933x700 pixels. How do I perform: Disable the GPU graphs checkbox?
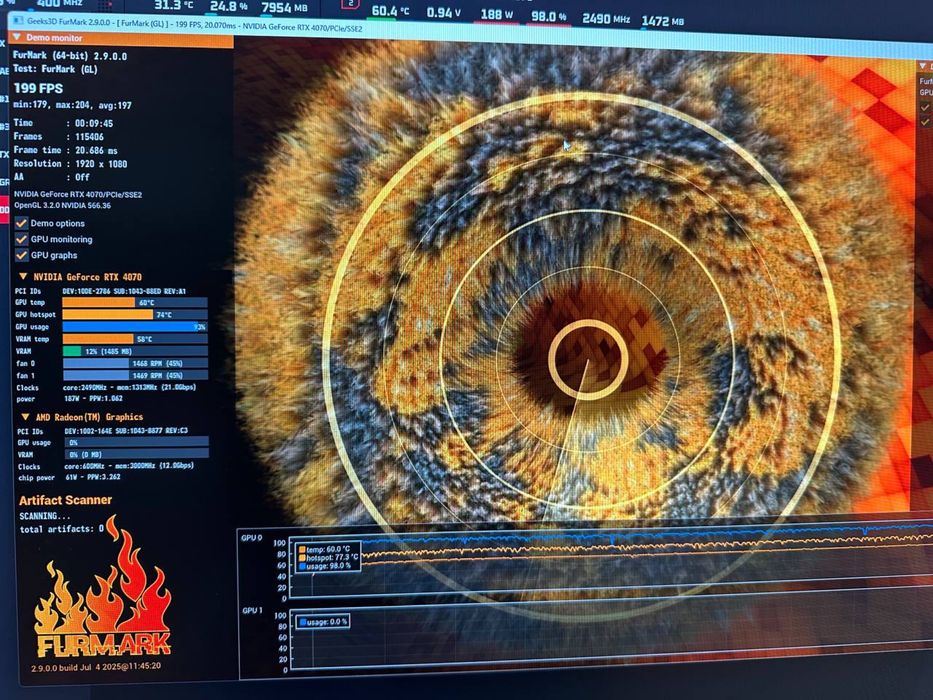click(x=21, y=255)
